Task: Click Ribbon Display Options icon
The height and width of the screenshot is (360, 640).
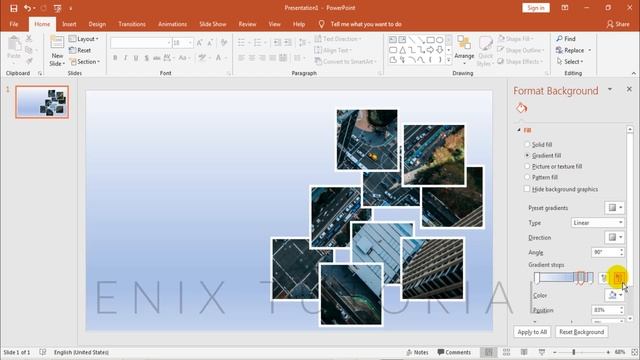Action: pos(565,8)
